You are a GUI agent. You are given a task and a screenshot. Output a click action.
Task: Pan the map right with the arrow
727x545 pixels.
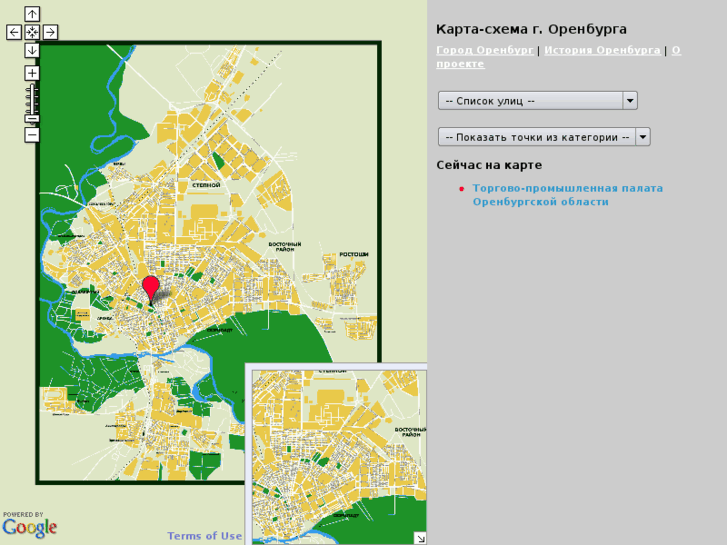[50, 32]
